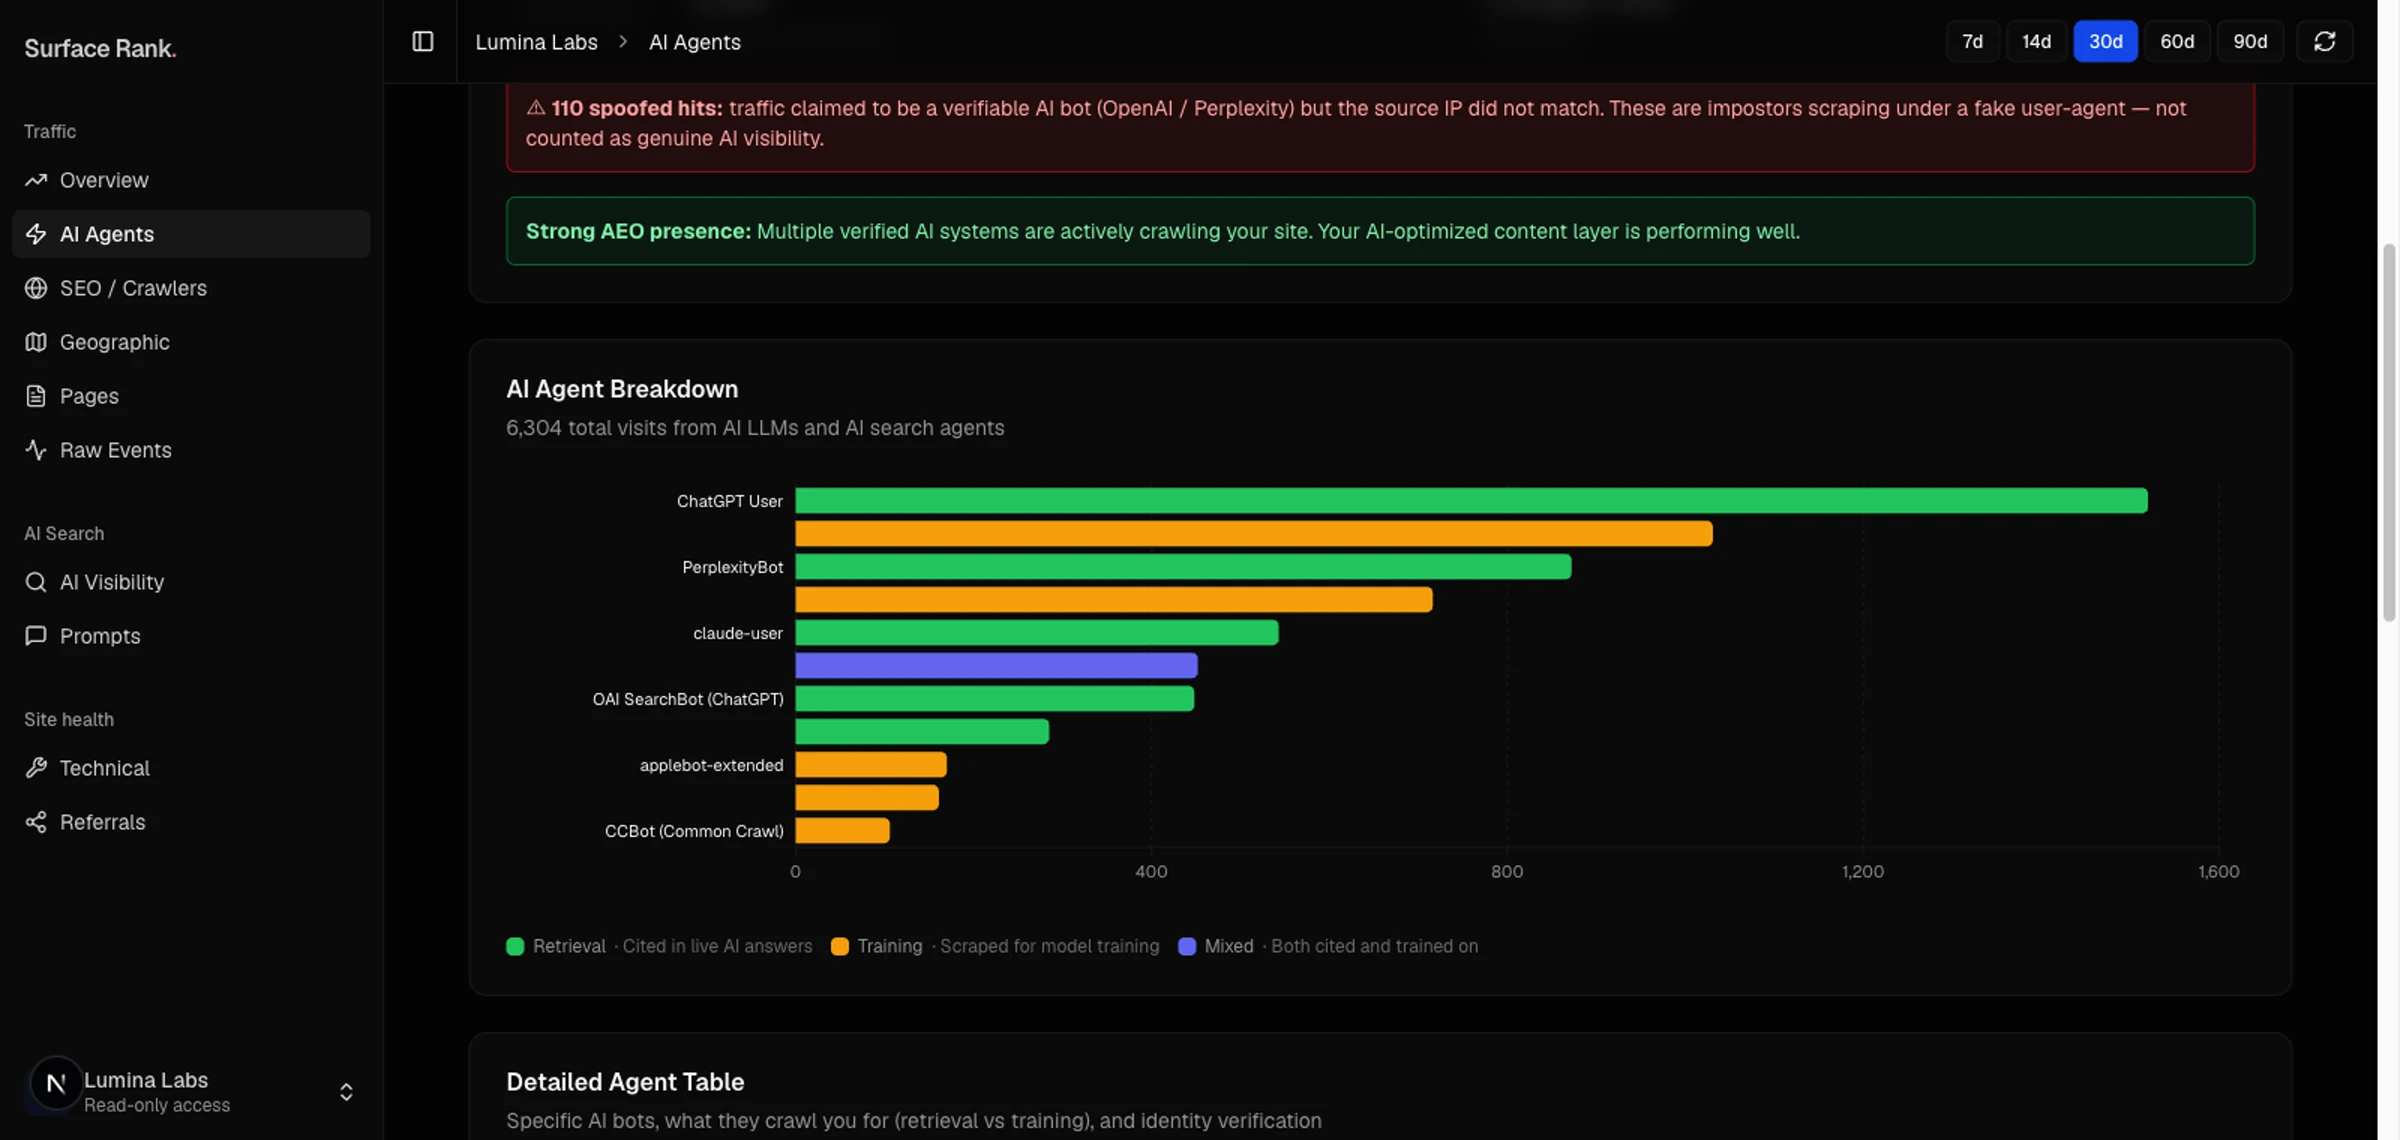Click the 'CCBot (Common Crawl)' label
This screenshot has width=2400, height=1140.
694,831
